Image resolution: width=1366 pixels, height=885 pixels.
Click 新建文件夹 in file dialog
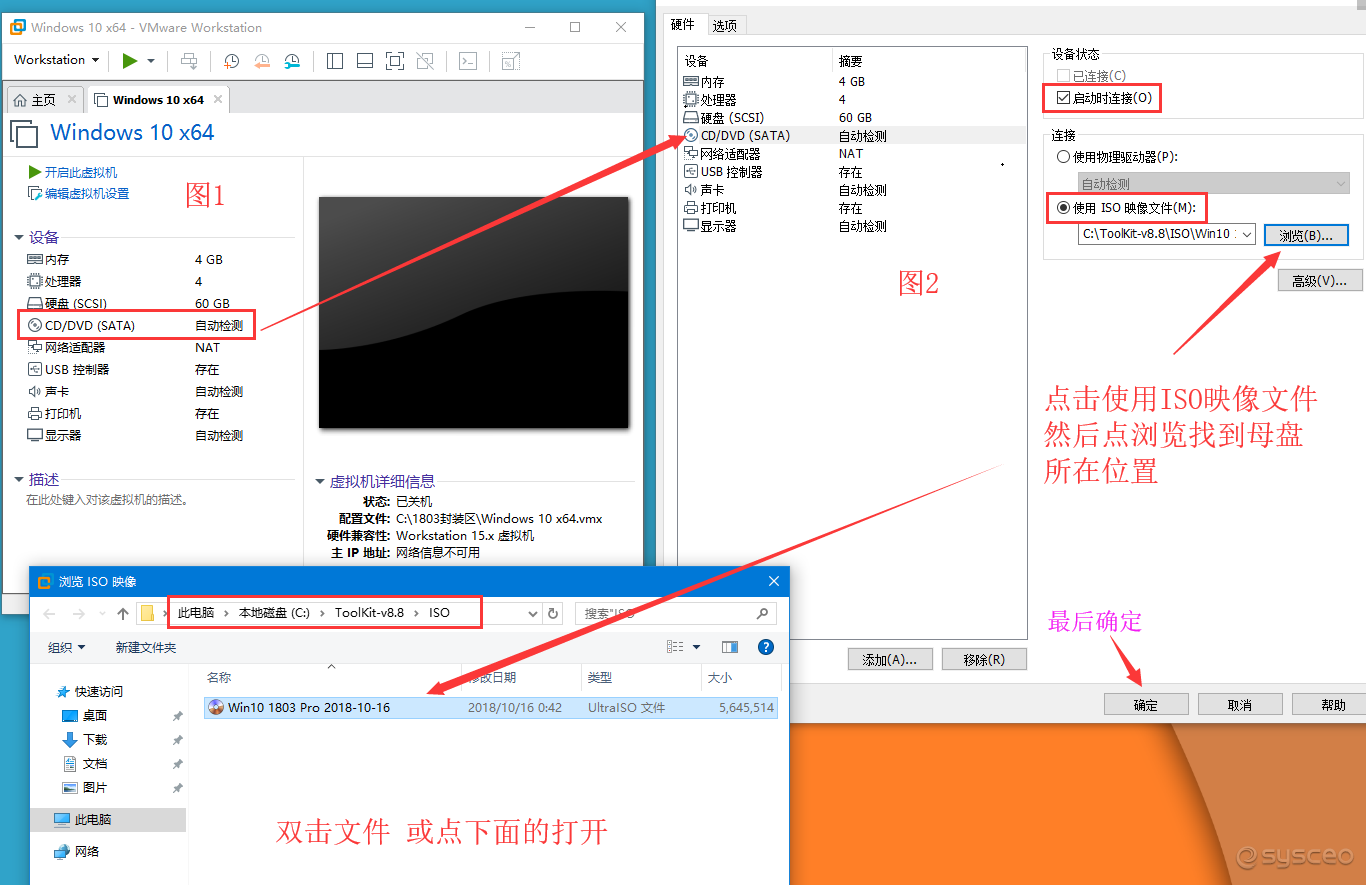click(x=146, y=648)
